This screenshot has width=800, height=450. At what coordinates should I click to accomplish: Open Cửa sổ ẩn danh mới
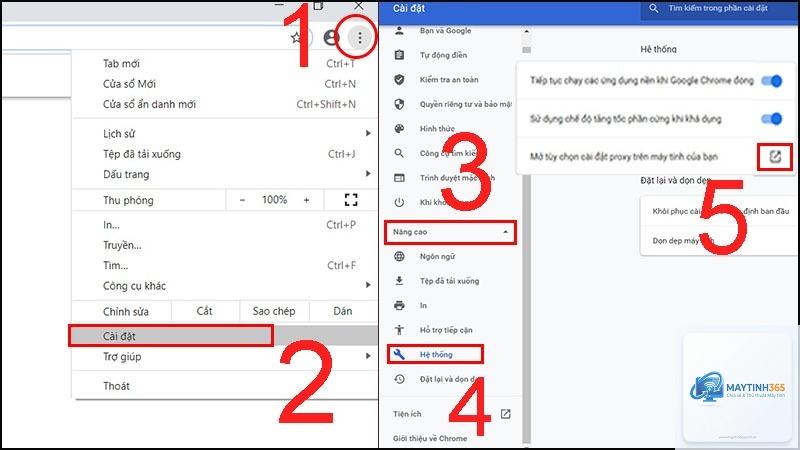224,105
